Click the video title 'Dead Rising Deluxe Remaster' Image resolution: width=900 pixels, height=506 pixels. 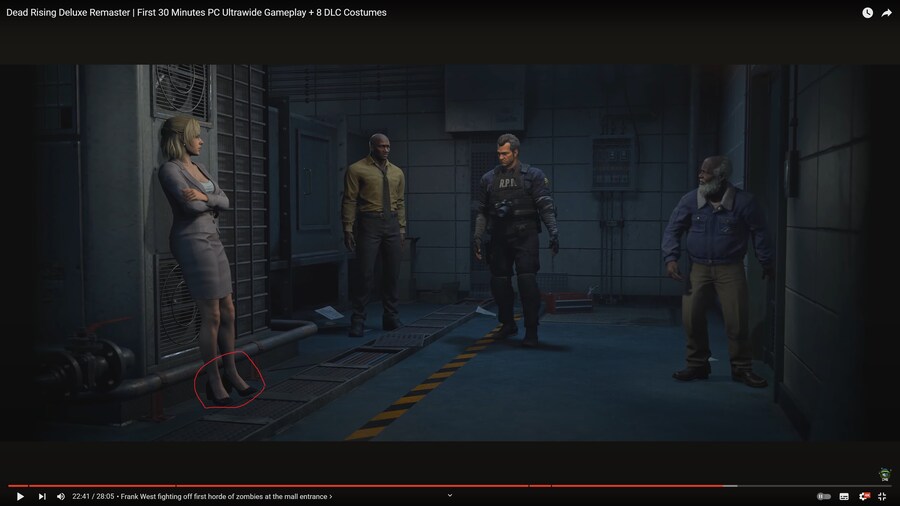[x=196, y=13]
